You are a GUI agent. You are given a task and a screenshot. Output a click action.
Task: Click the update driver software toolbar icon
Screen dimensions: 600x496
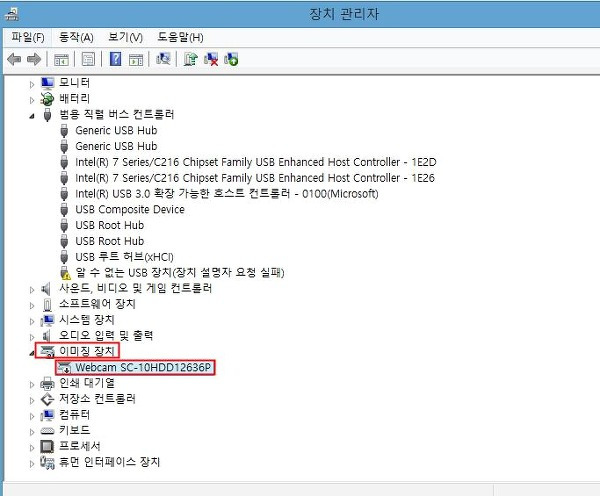[191, 59]
